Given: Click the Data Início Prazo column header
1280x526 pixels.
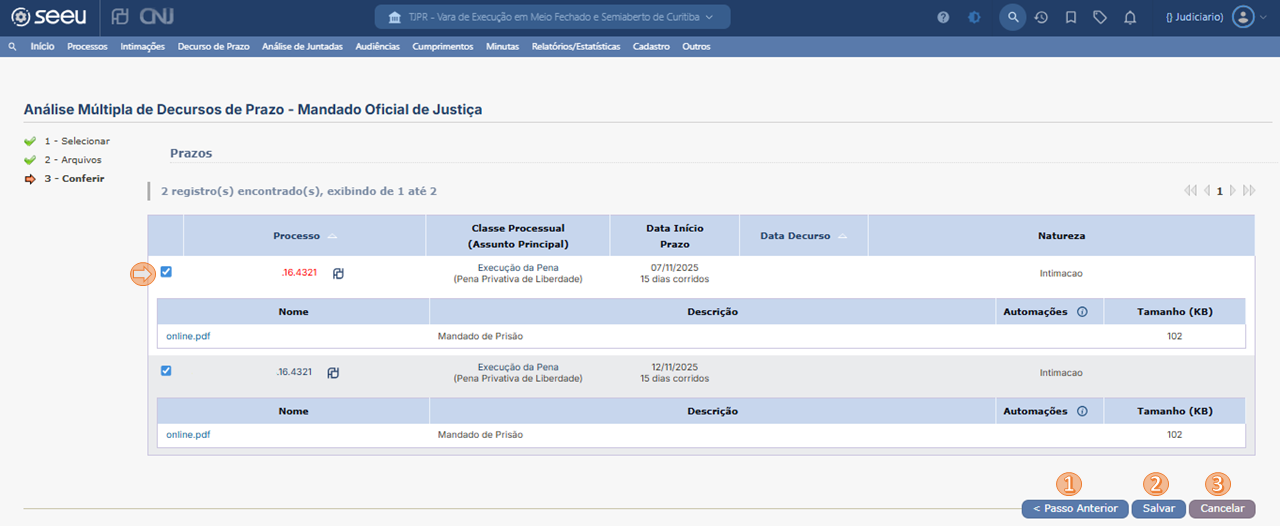Looking at the screenshot, I should [x=674, y=236].
